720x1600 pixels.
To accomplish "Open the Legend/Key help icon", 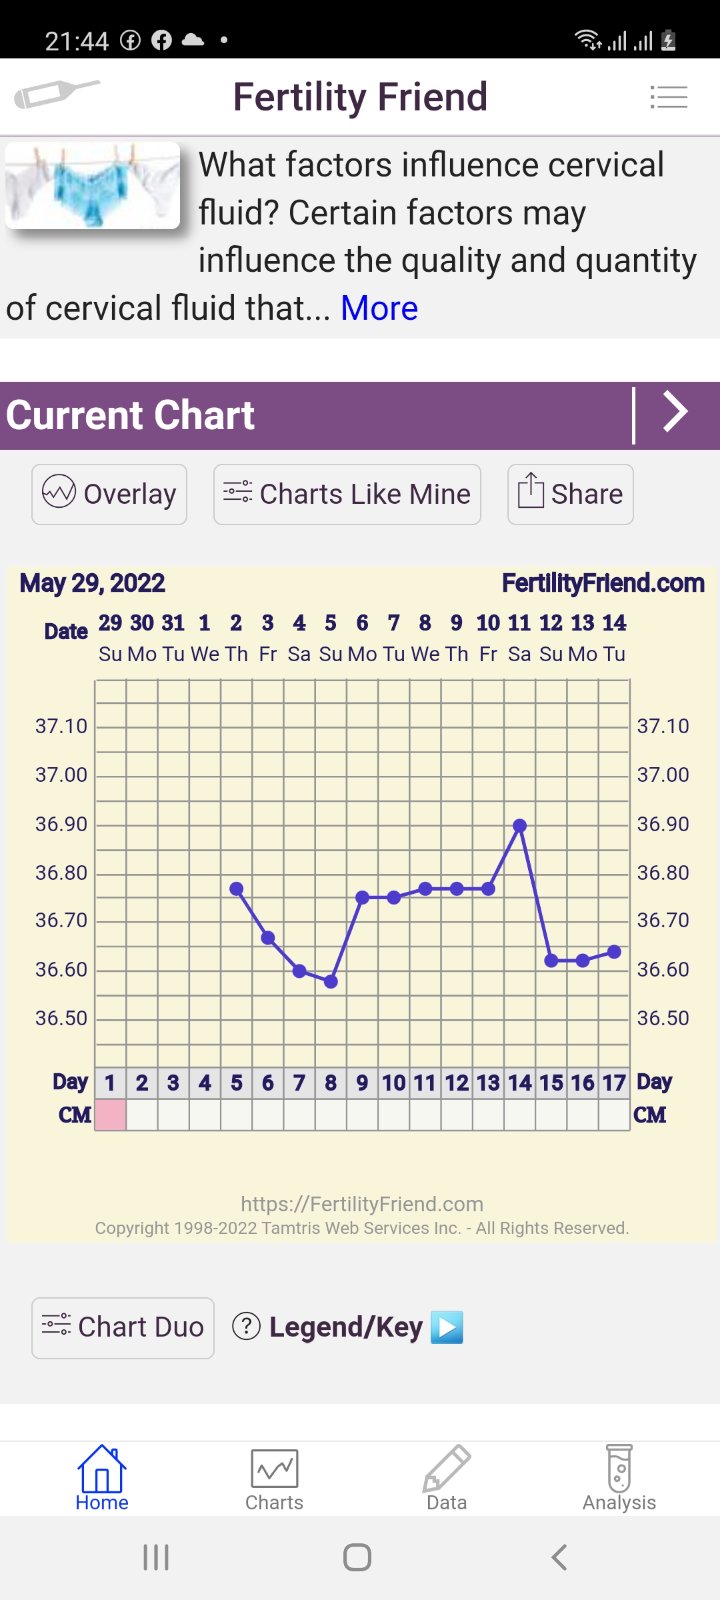I will click(x=246, y=1326).
